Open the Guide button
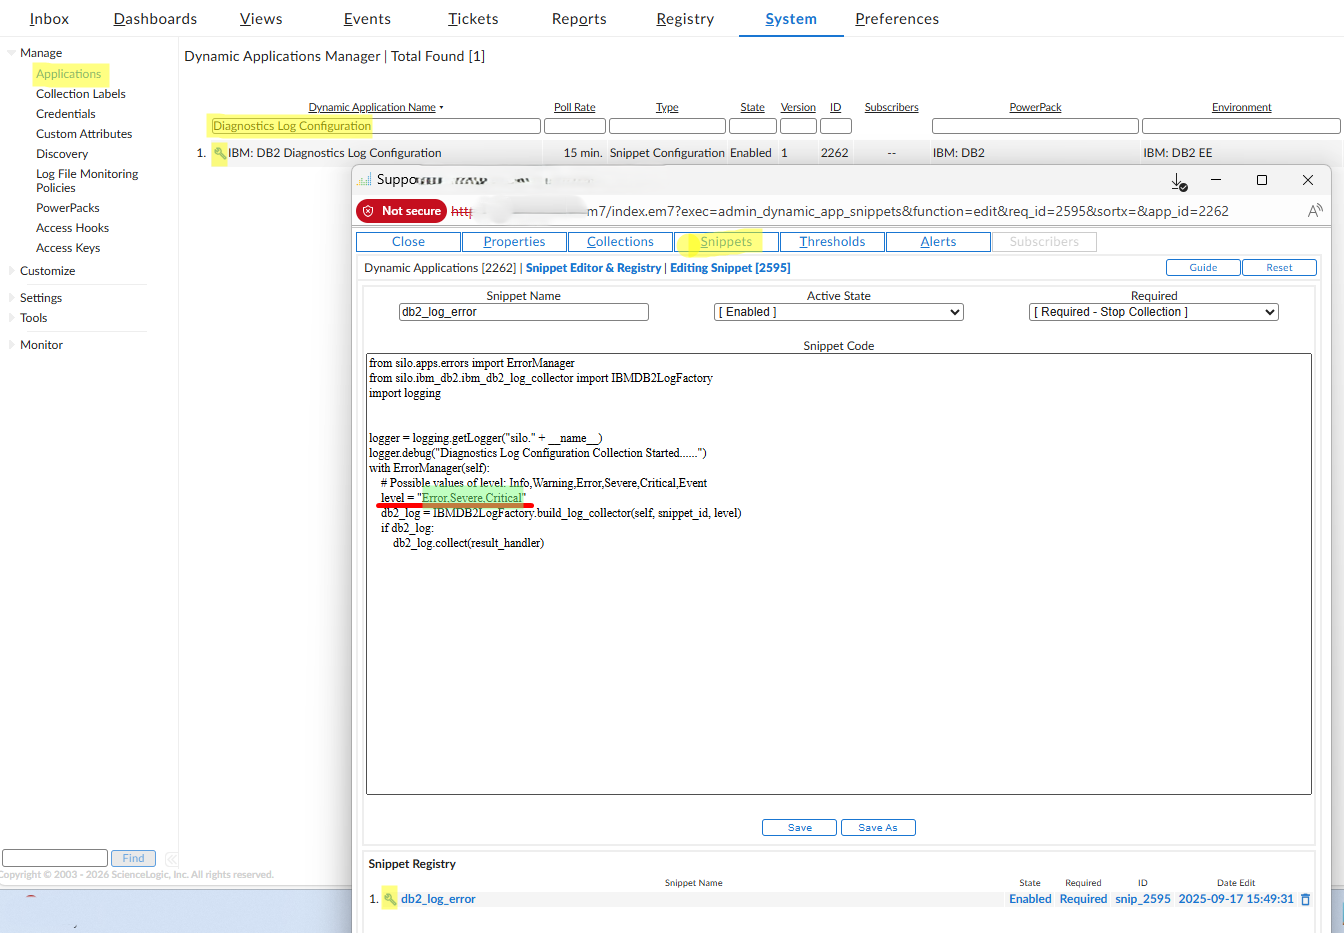 pos(1203,268)
